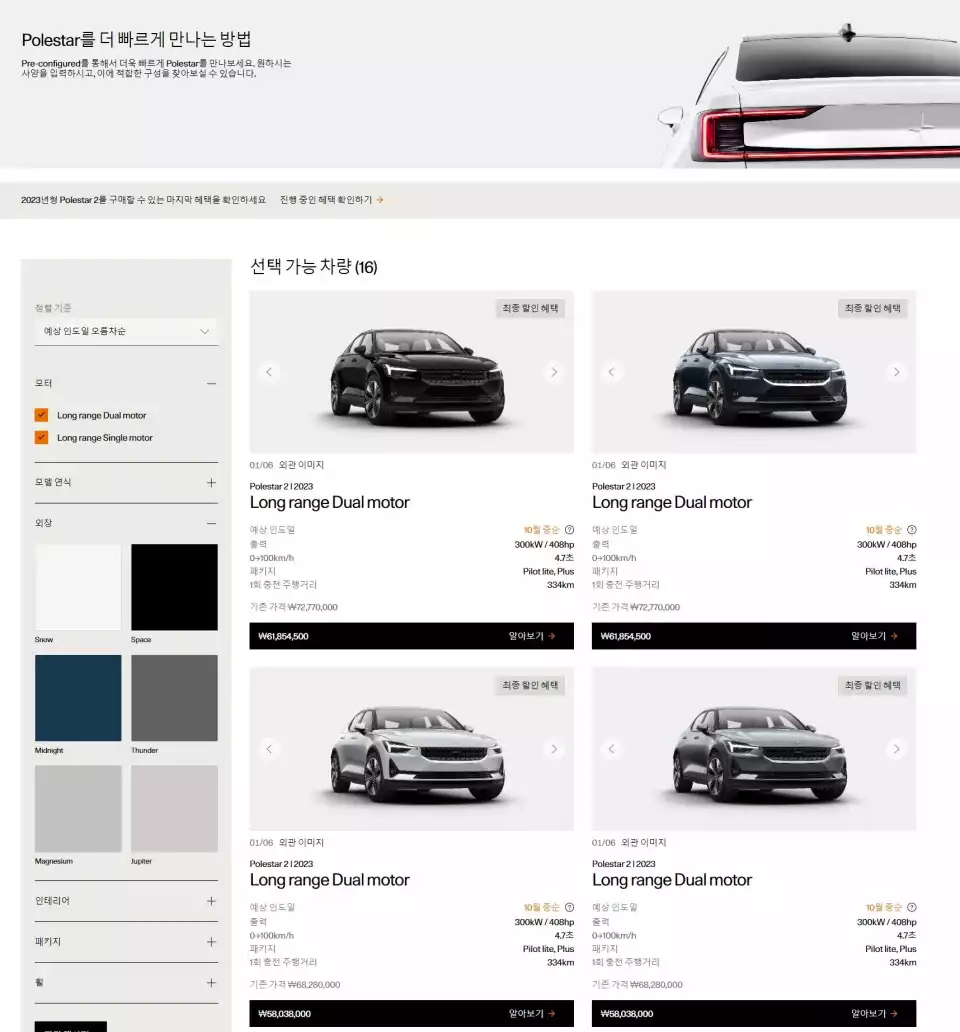Click the filter reset button below 휠
The width and height of the screenshot is (960, 1032).
click(x=70, y=1027)
